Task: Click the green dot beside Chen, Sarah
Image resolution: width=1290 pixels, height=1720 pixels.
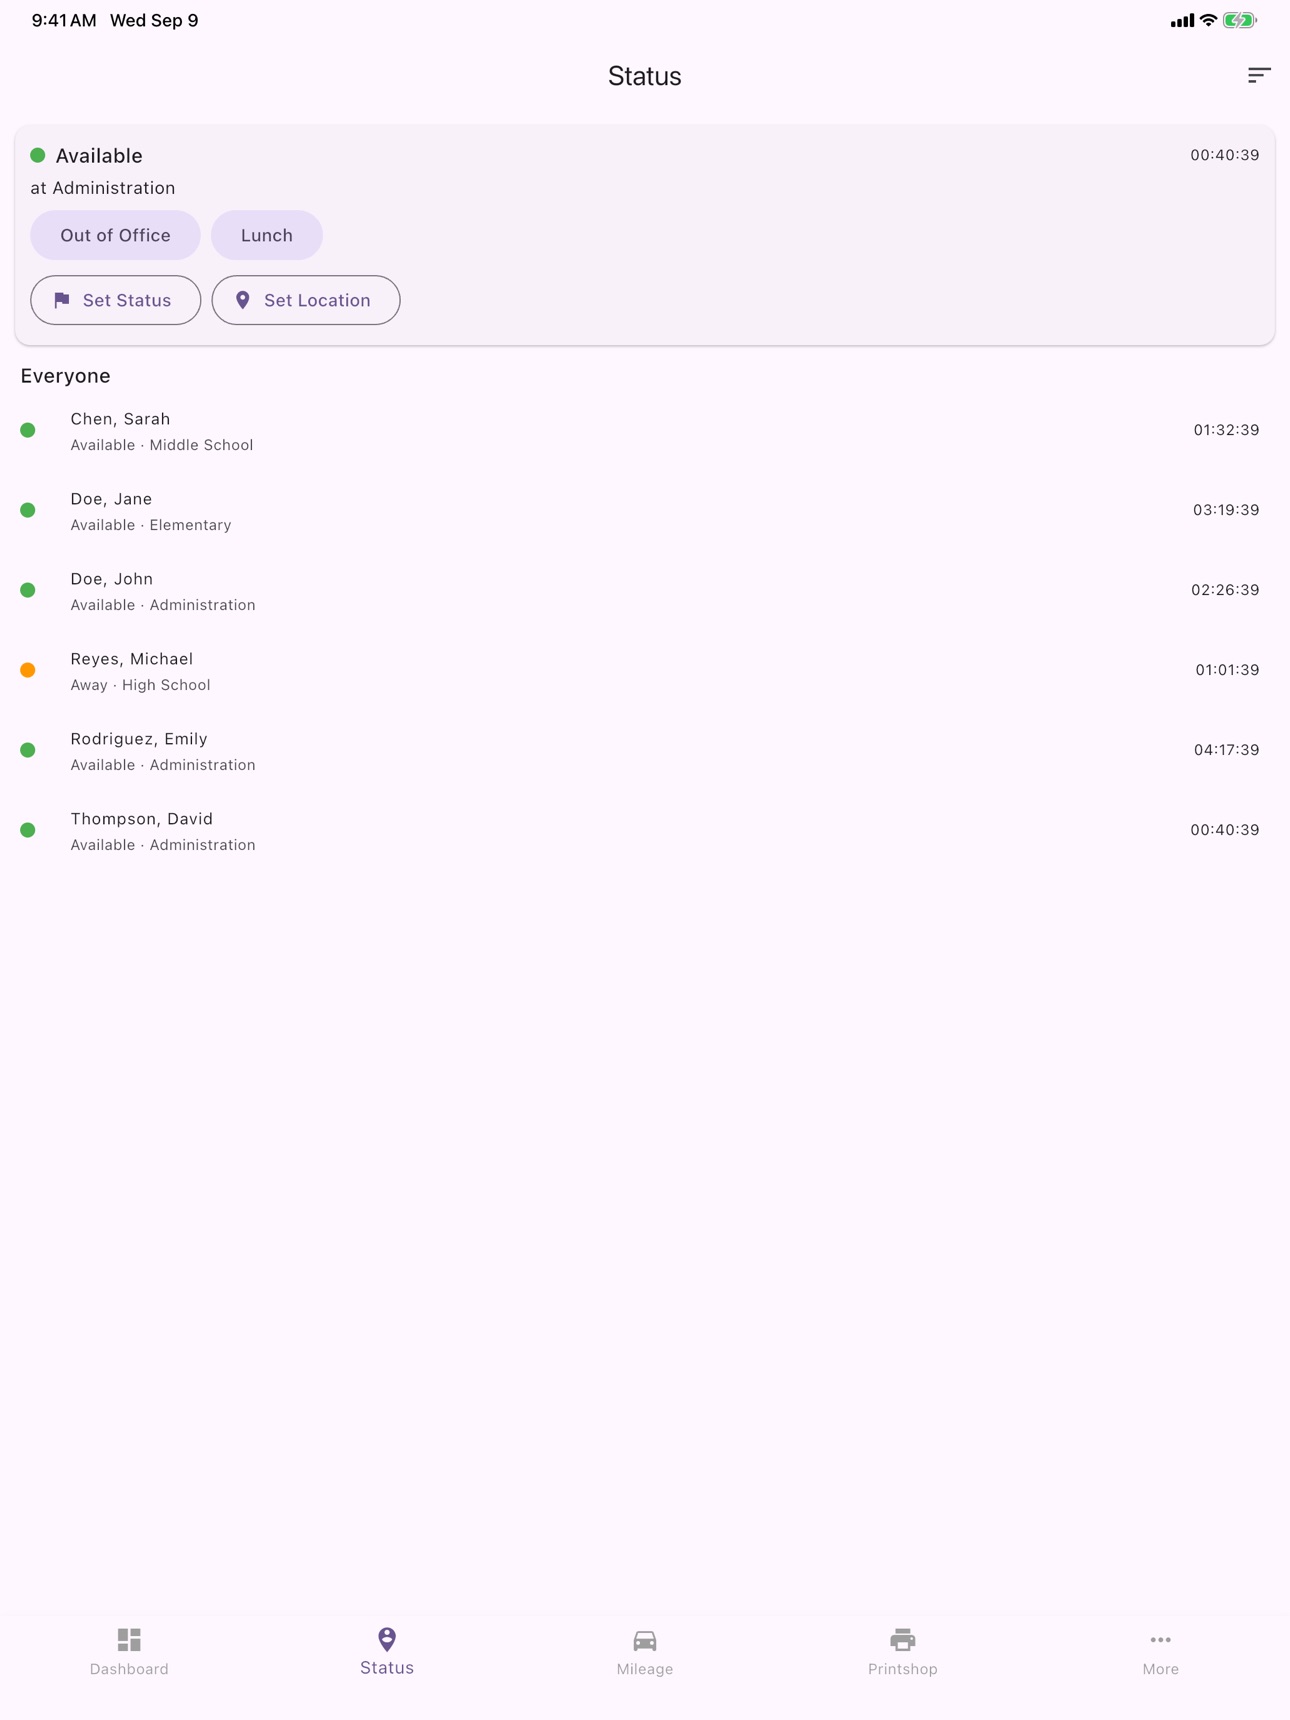Action: (28, 430)
